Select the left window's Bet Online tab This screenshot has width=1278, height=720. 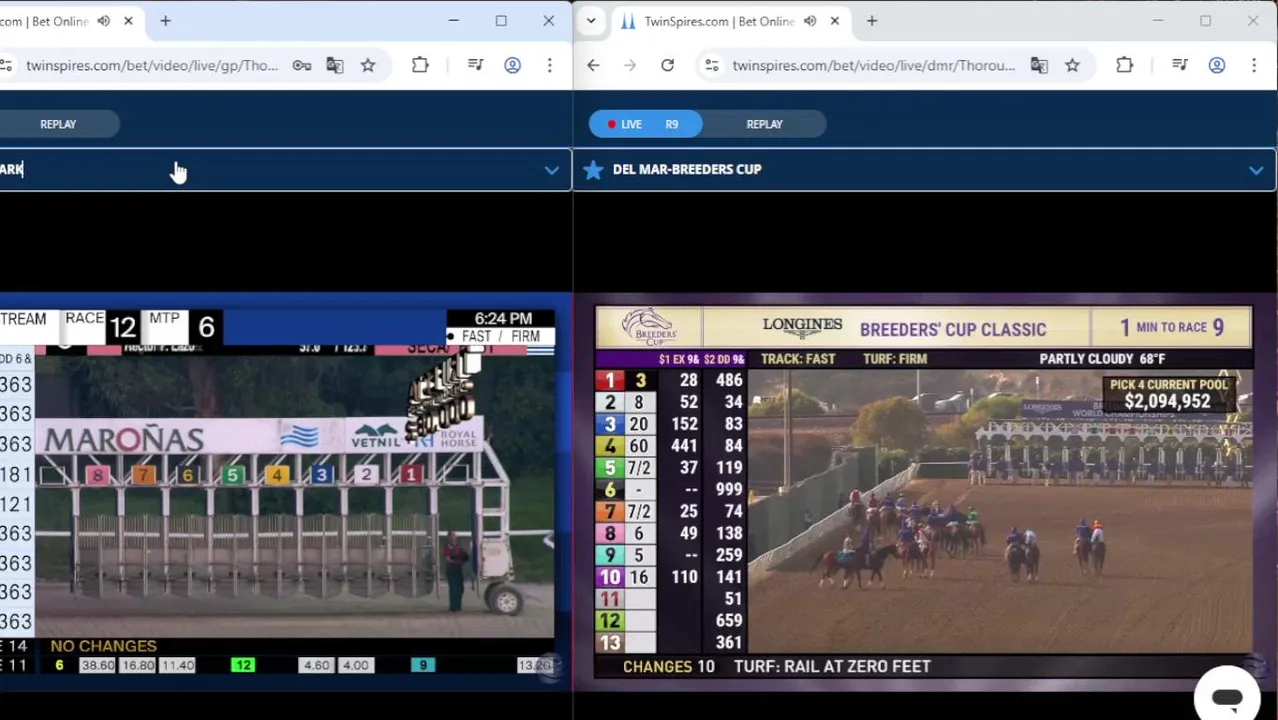tap(70, 21)
